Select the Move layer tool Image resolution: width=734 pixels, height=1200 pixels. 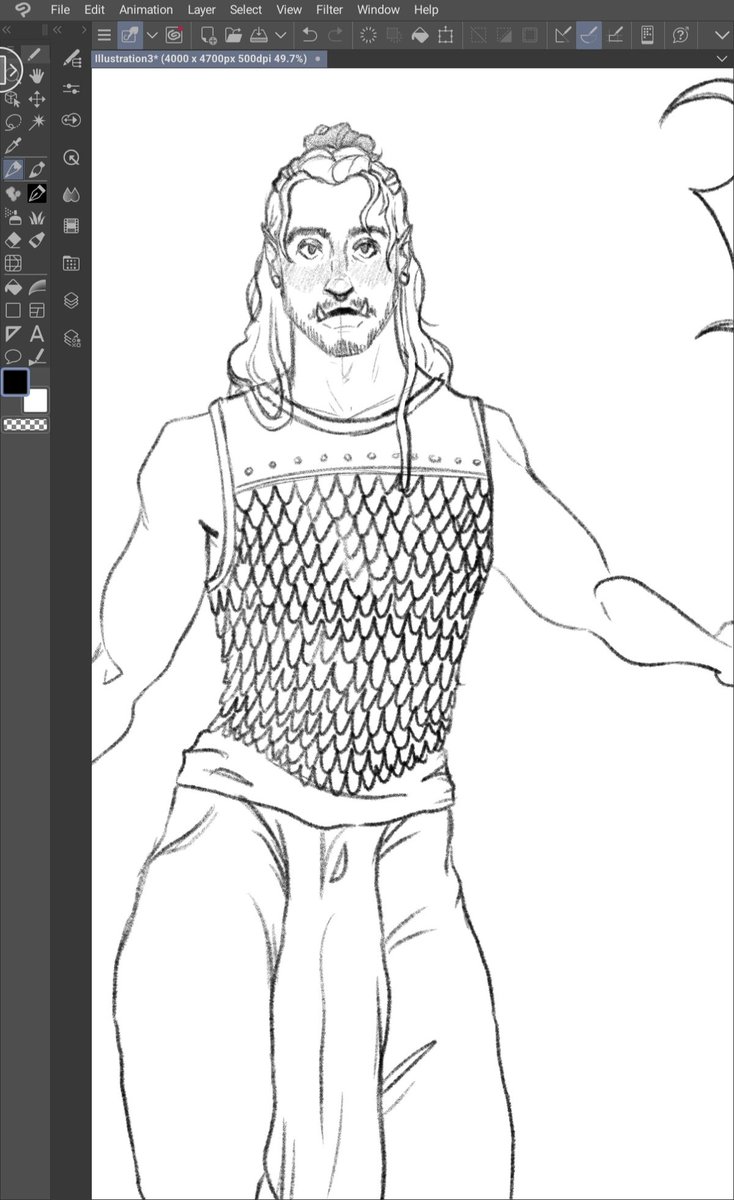[37, 98]
